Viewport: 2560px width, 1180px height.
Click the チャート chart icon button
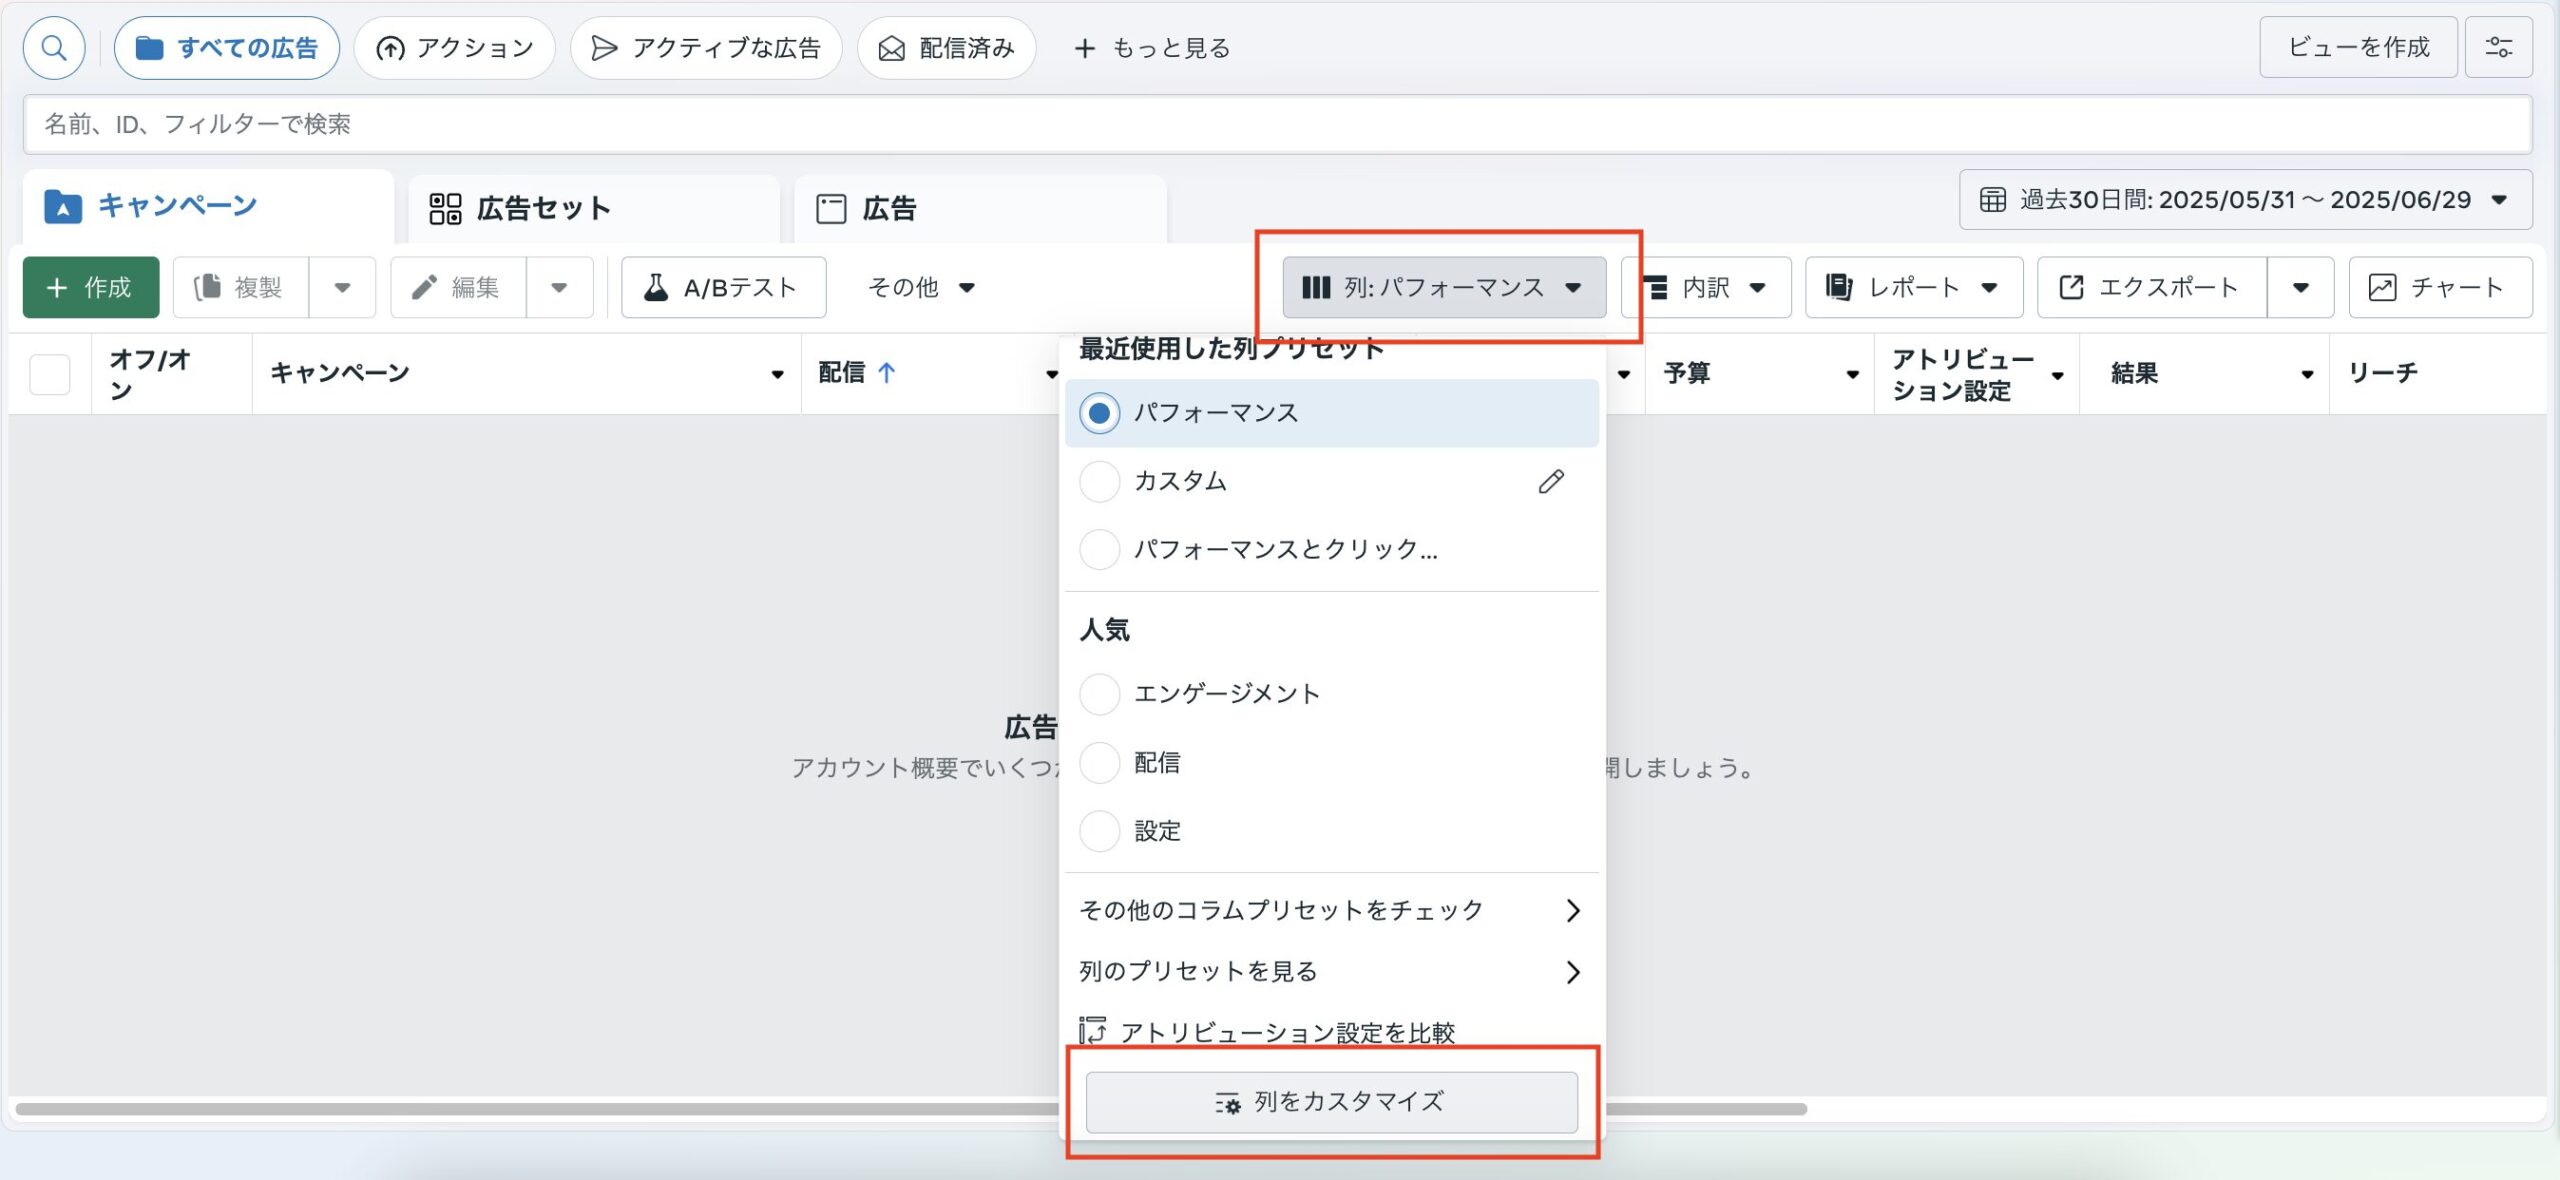[2439, 288]
